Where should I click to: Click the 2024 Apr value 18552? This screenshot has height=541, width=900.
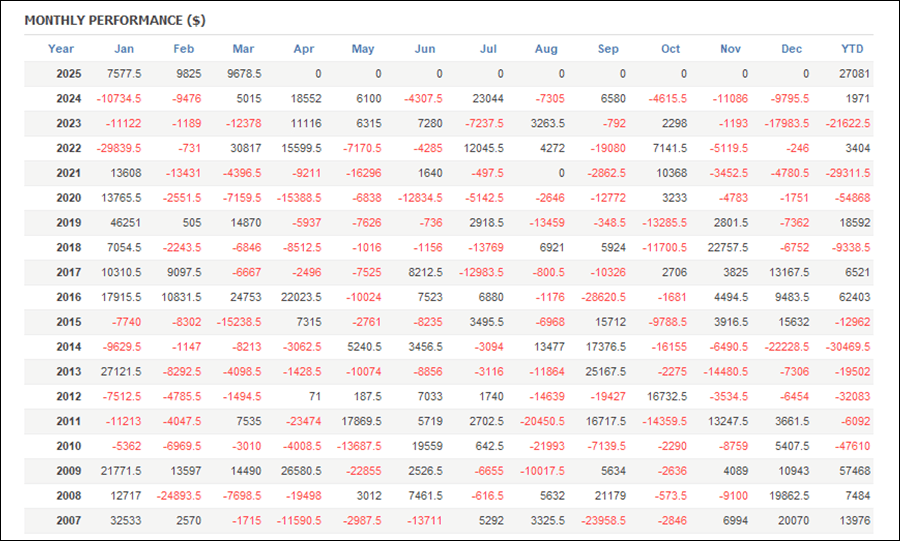[x=306, y=99]
